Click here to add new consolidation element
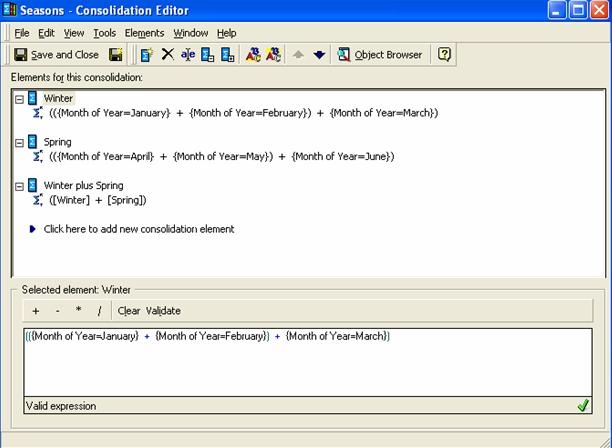This screenshot has height=448, width=612. tap(138, 229)
